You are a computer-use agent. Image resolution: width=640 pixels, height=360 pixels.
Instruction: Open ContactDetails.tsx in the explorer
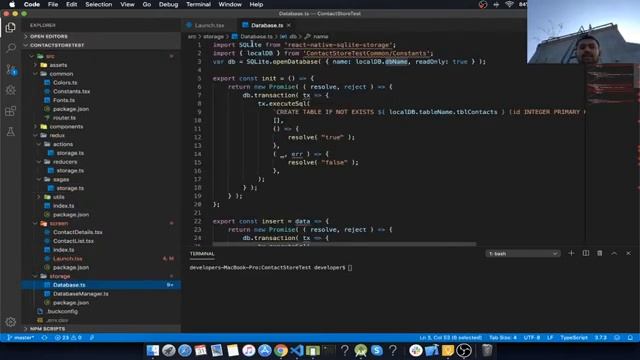coord(78,232)
